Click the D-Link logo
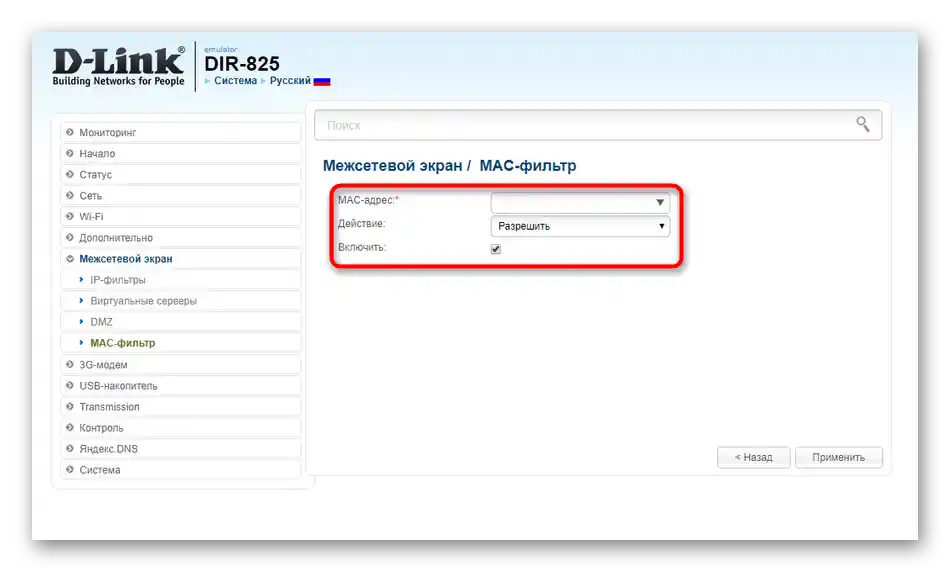Viewport: 950px width, 572px height. 118,66
